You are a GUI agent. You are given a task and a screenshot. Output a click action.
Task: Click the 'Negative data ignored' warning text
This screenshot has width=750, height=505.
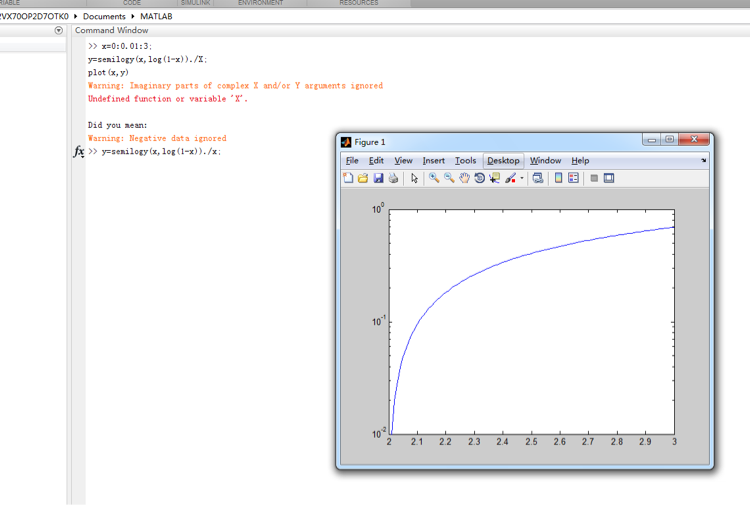coord(157,138)
